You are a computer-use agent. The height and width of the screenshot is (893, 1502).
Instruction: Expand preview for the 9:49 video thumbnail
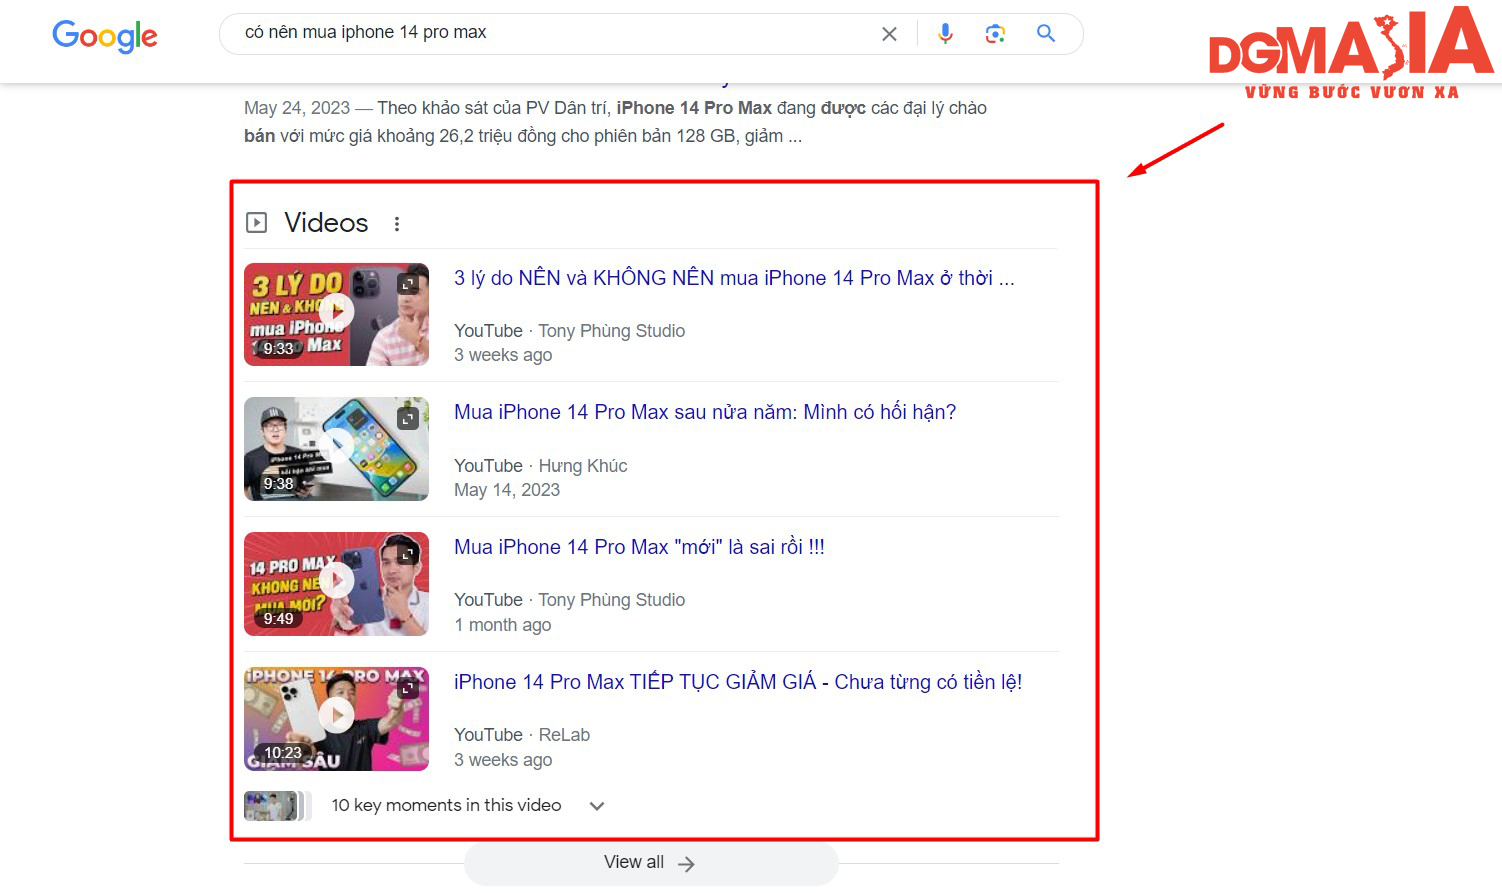point(408,553)
